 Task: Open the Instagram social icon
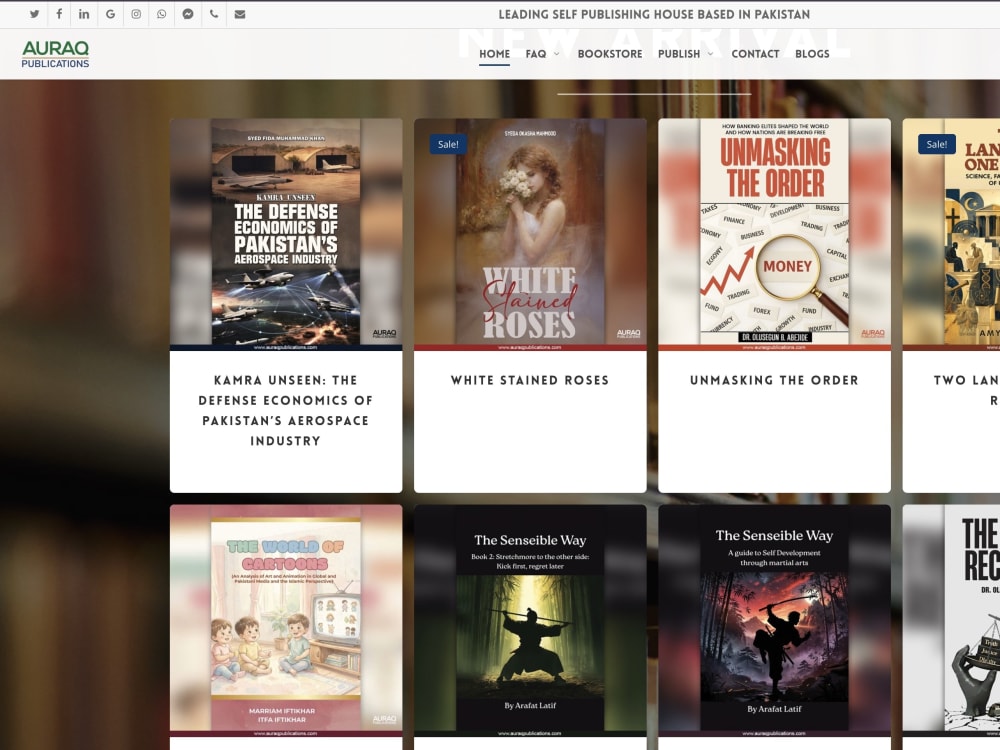[136, 14]
